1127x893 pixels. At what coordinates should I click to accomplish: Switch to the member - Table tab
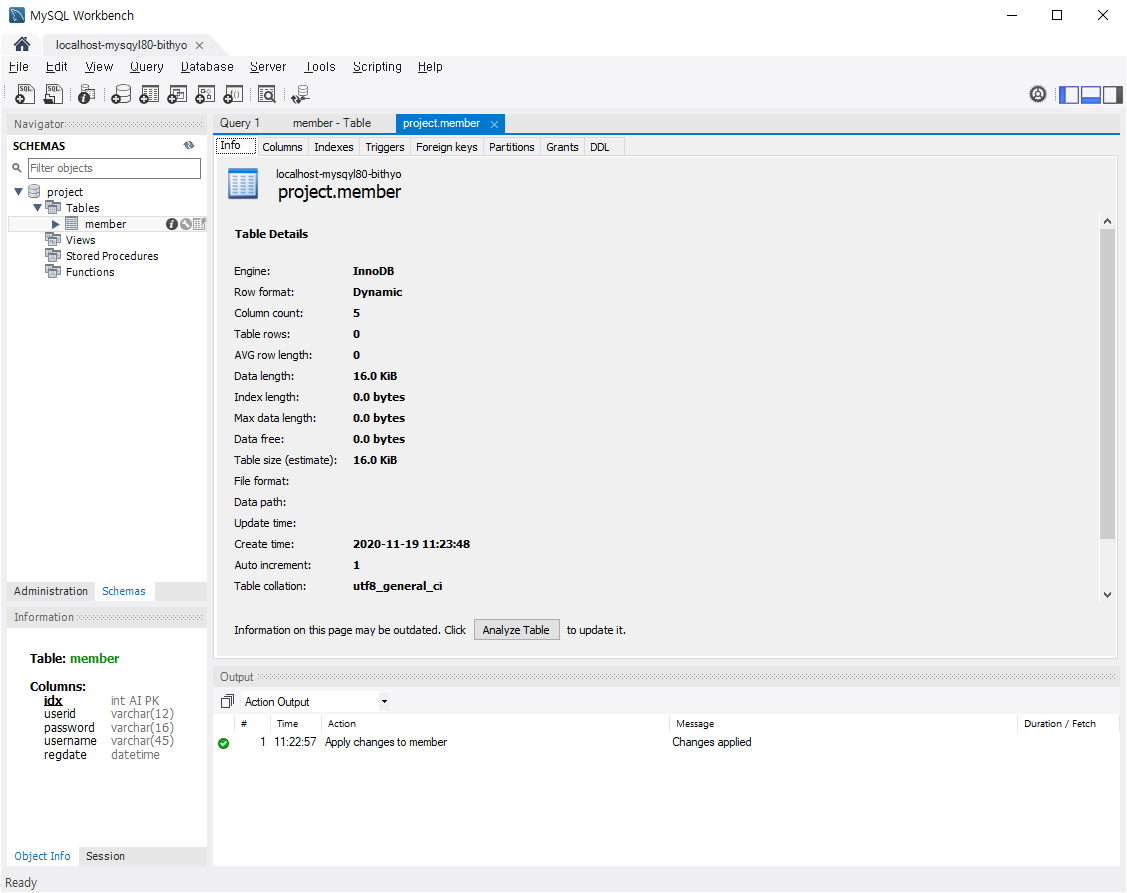click(332, 123)
